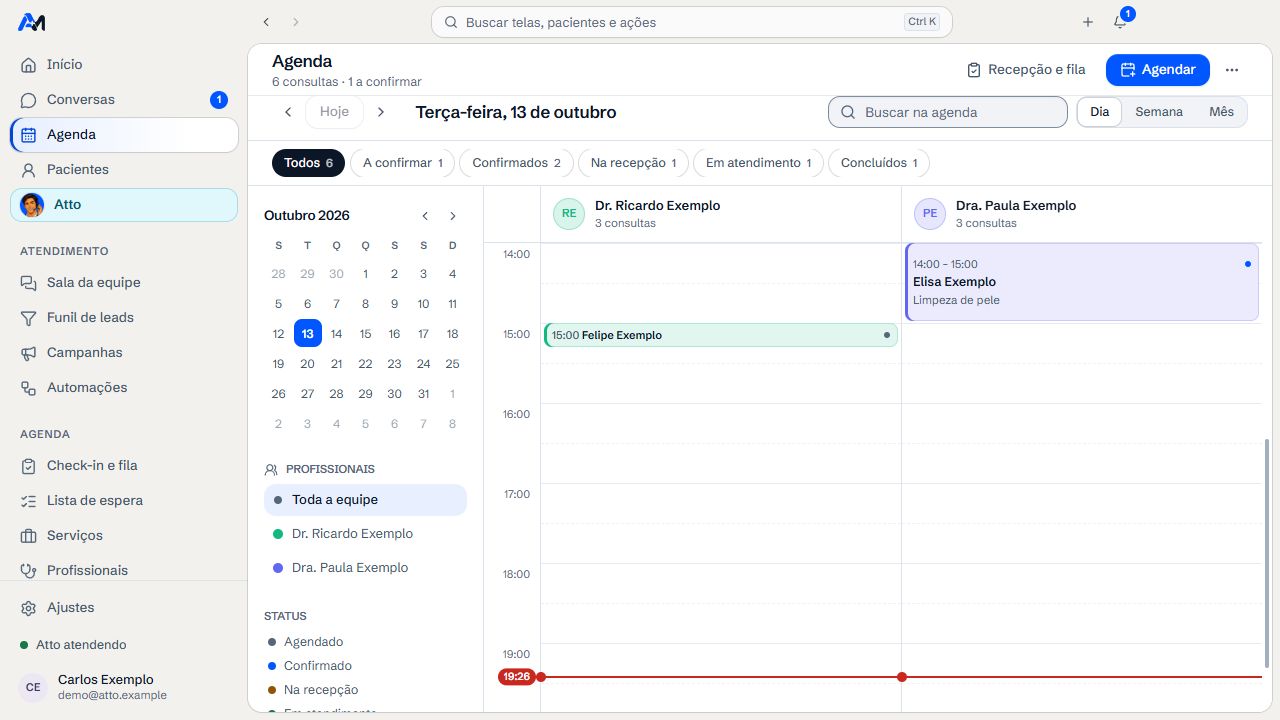This screenshot has height=720, width=1280.
Task: Click the plus icon in top bar
Action: click(1088, 22)
